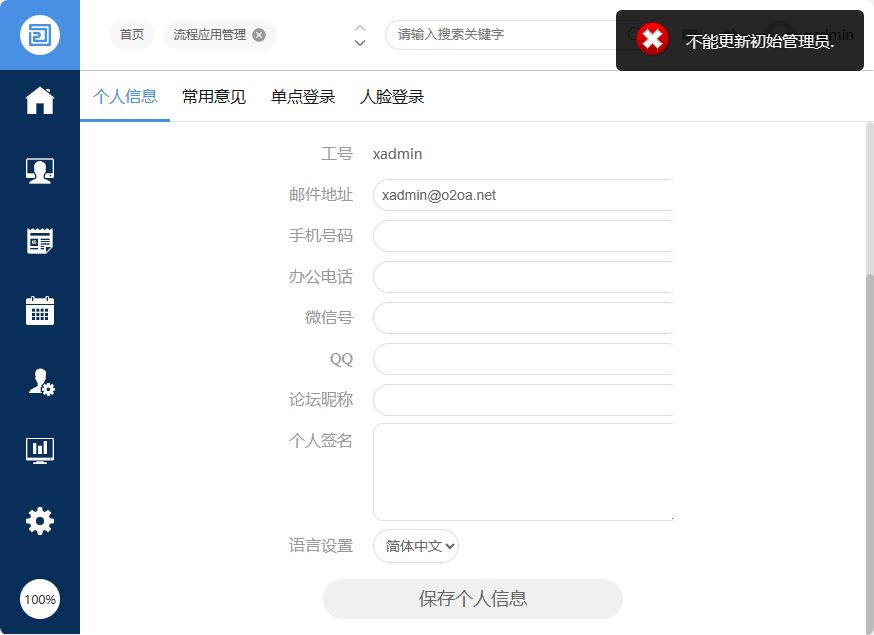This screenshot has height=635, width=874.
Task: Click the vertical scrollbar thumb
Action: pyautogui.click(x=870, y=452)
